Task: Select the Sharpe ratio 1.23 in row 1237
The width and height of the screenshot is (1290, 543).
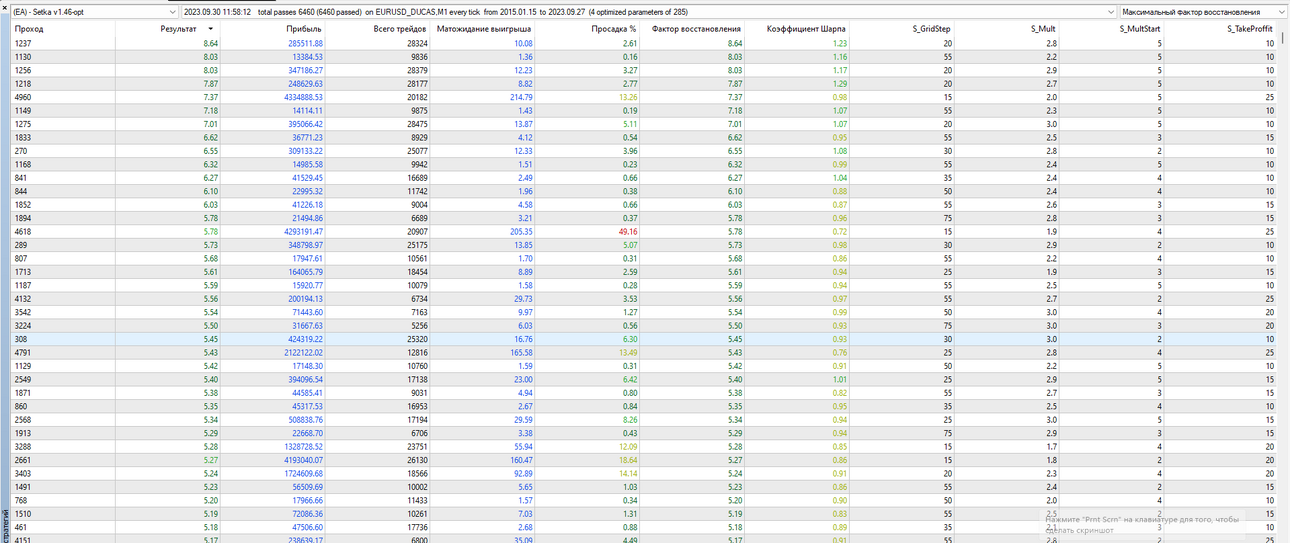Action: 840,44
